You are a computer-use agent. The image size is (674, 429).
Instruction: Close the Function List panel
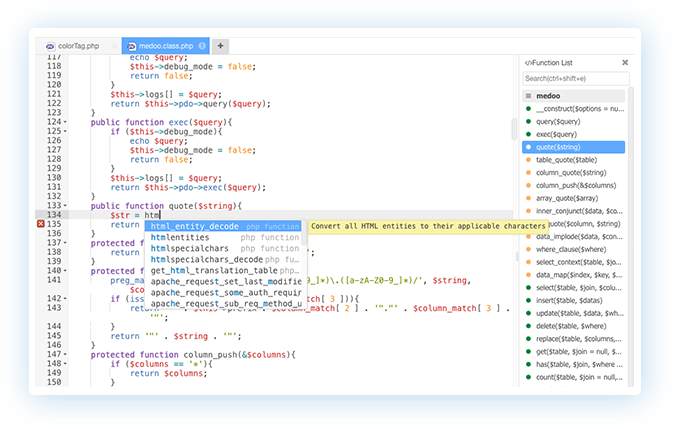(x=625, y=62)
